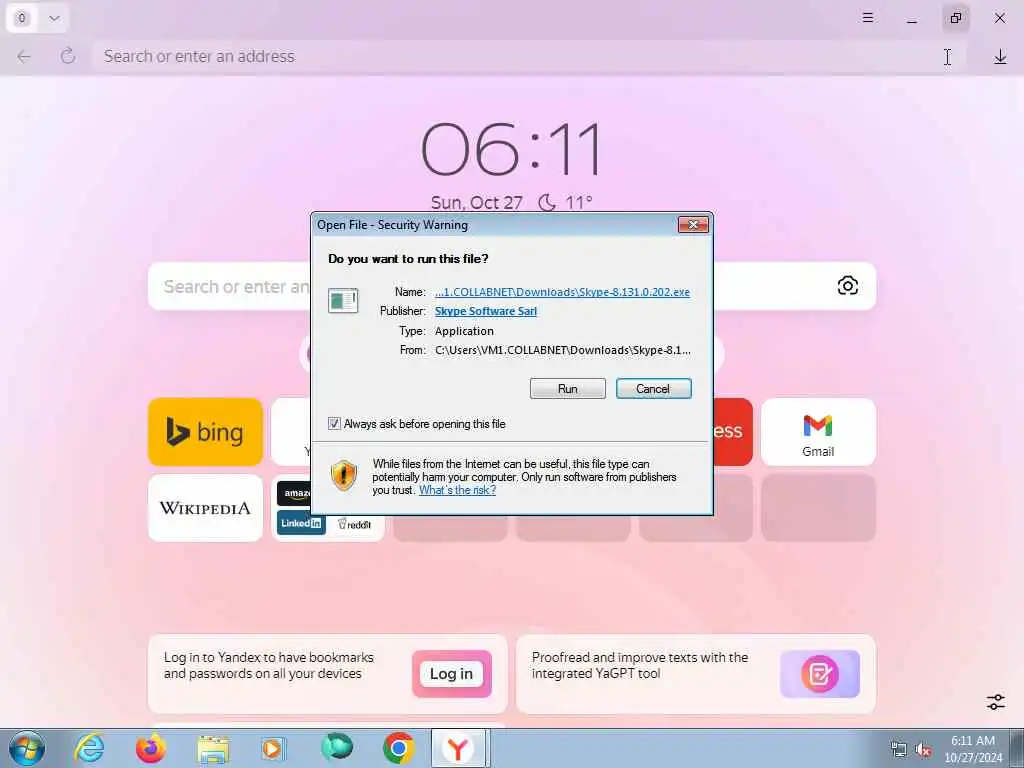Open the Windows Start menu orb

27,748
